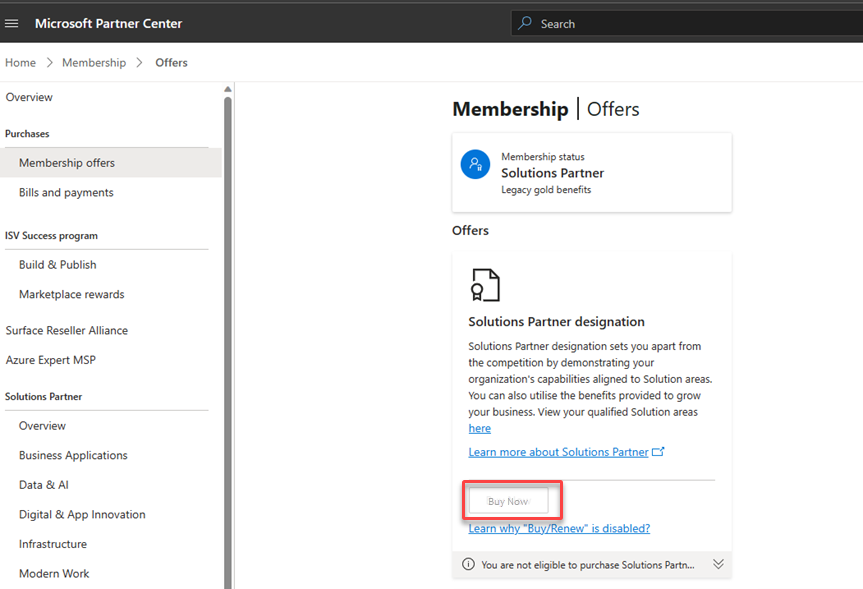Expand the not eligible notice chevron

(x=718, y=564)
